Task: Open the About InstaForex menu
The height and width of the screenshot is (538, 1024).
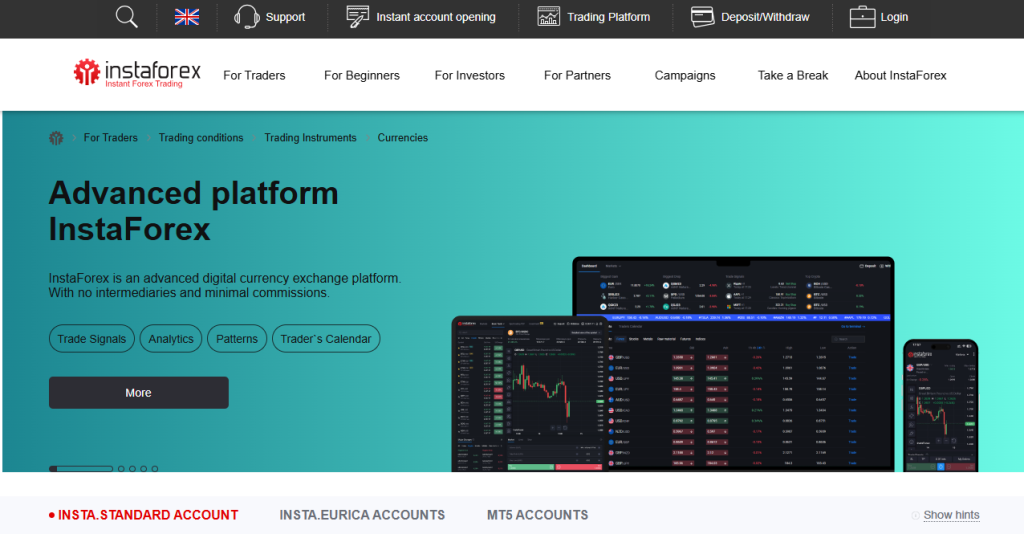Action: [901, 75]
